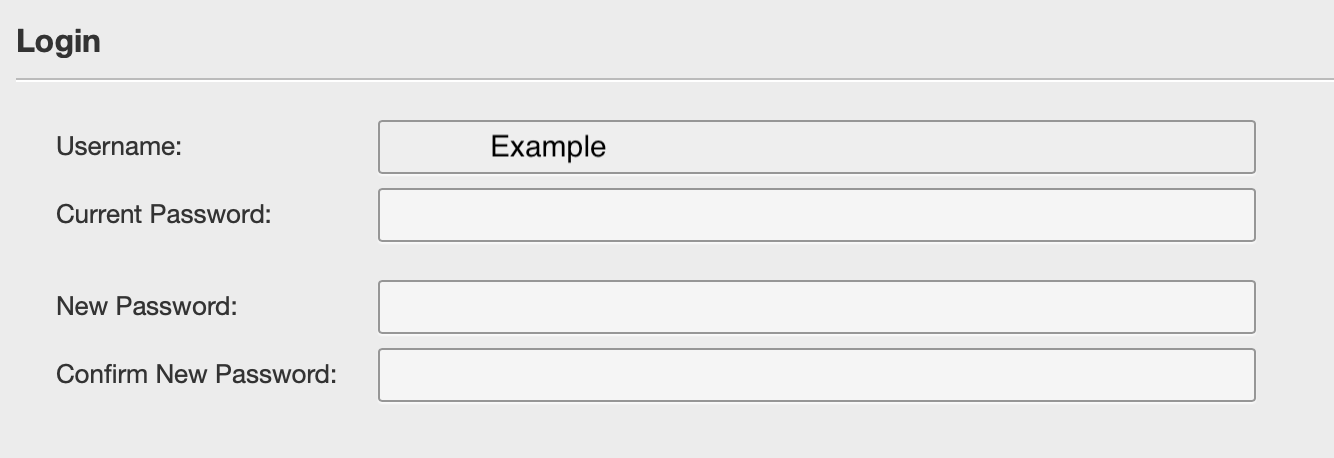Click the "Confirm New Password:" label

[196, 374]
